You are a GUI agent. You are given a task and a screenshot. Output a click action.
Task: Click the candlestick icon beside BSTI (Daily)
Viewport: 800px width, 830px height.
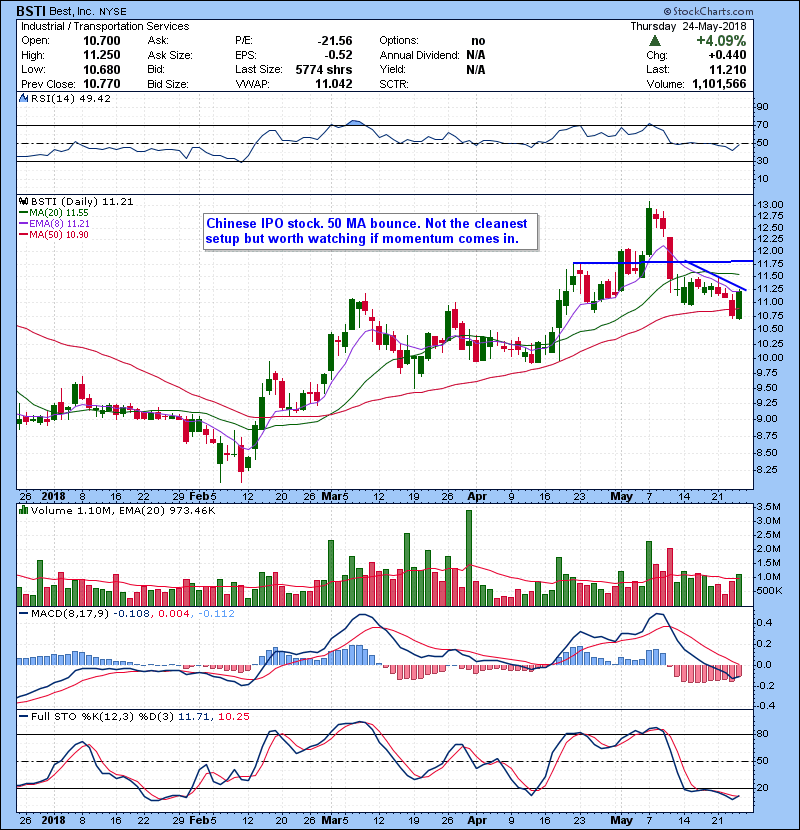[23, 201]
